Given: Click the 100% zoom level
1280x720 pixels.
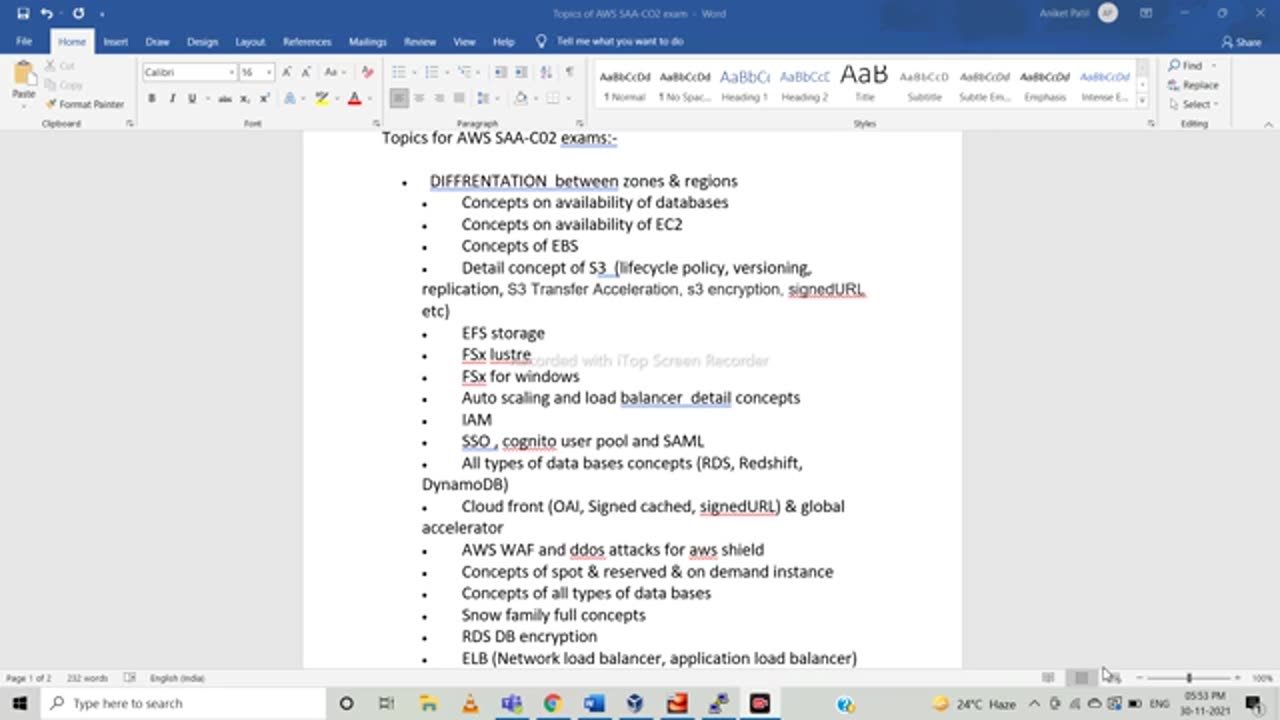Looking at the screenshot, I should pyautogui.click(x=1261, y=678).
